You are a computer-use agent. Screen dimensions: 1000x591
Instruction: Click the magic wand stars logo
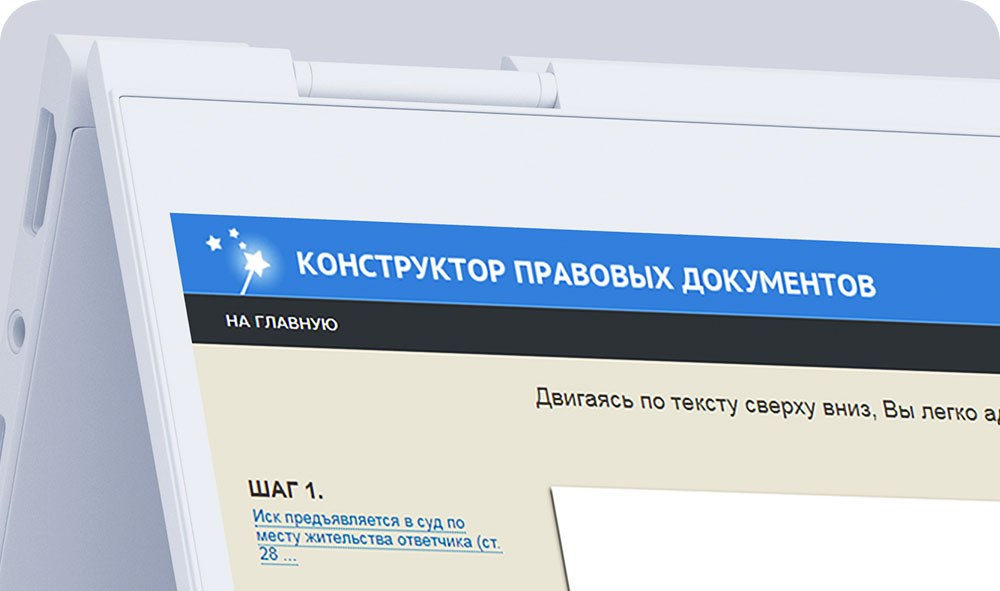click(x=240, y=260)
